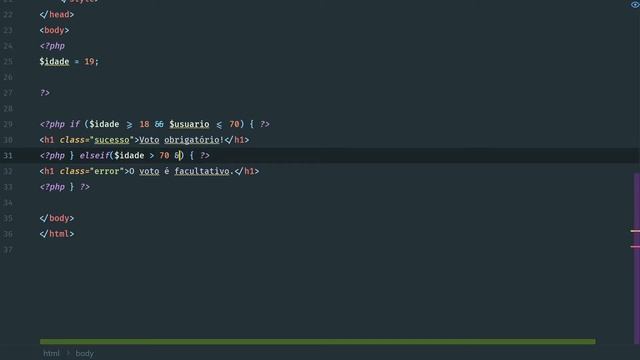Click the opening body tag
The width and height of the screenshot is (640, 360).
click(54, 30)
